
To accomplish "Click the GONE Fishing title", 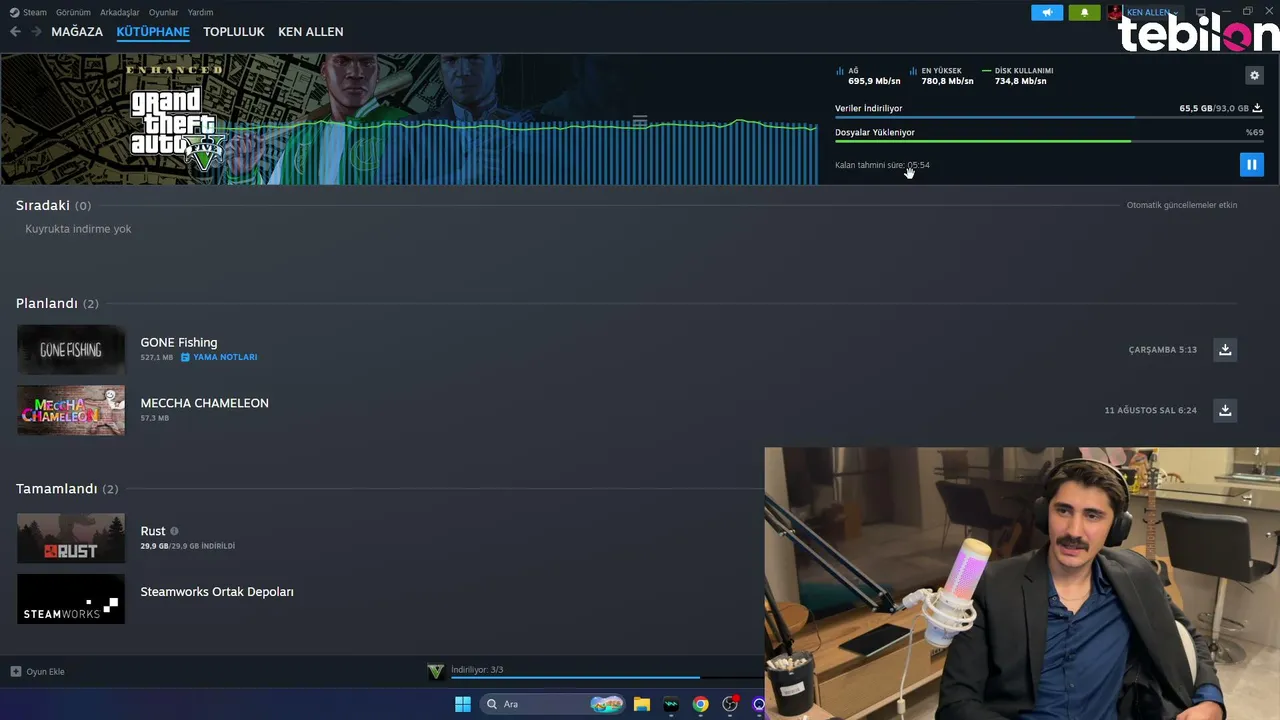I will tap(179, 342).
